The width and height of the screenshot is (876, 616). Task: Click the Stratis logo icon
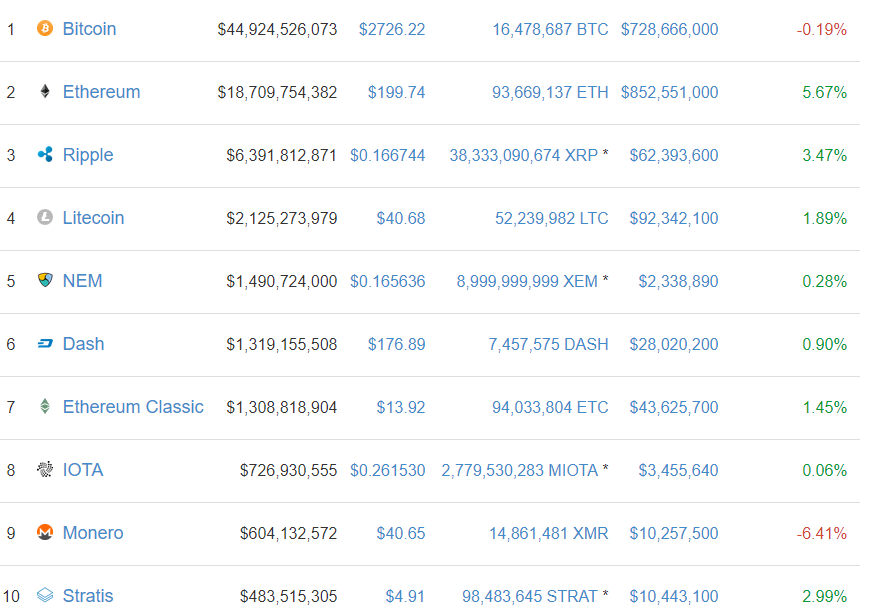(45, 595)
